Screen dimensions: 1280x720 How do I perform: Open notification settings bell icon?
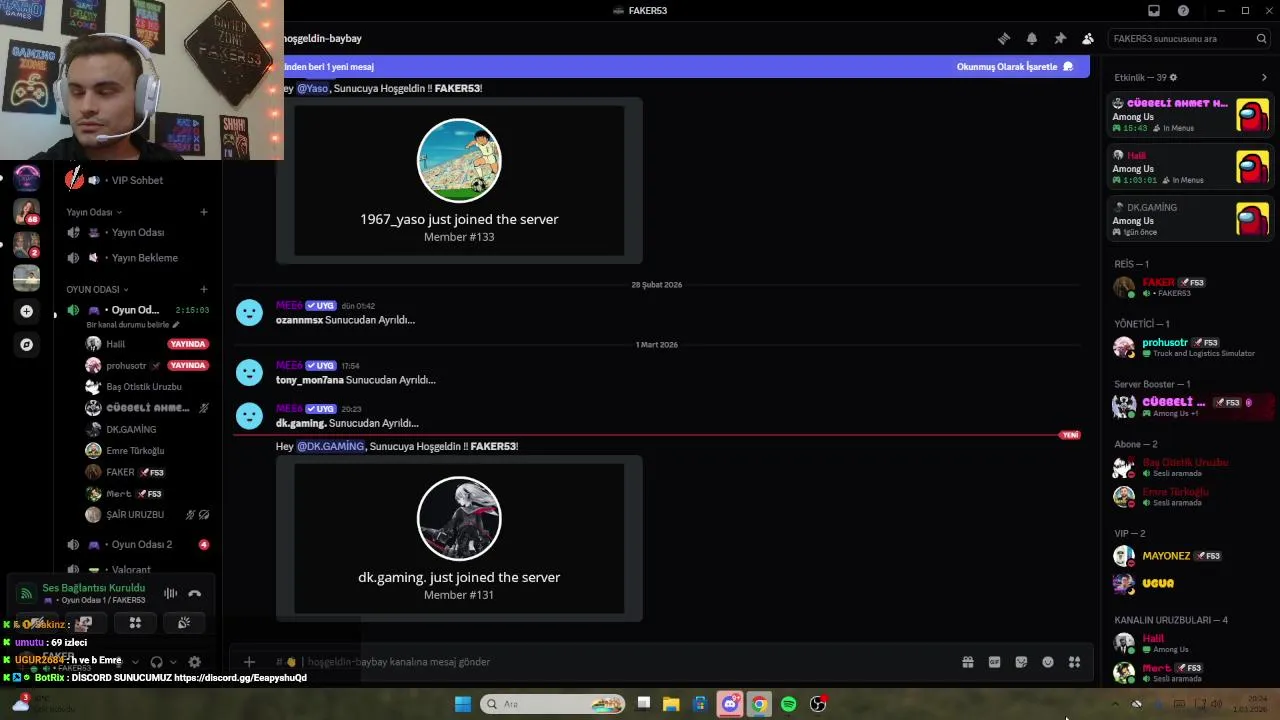tap(1032, 39)
